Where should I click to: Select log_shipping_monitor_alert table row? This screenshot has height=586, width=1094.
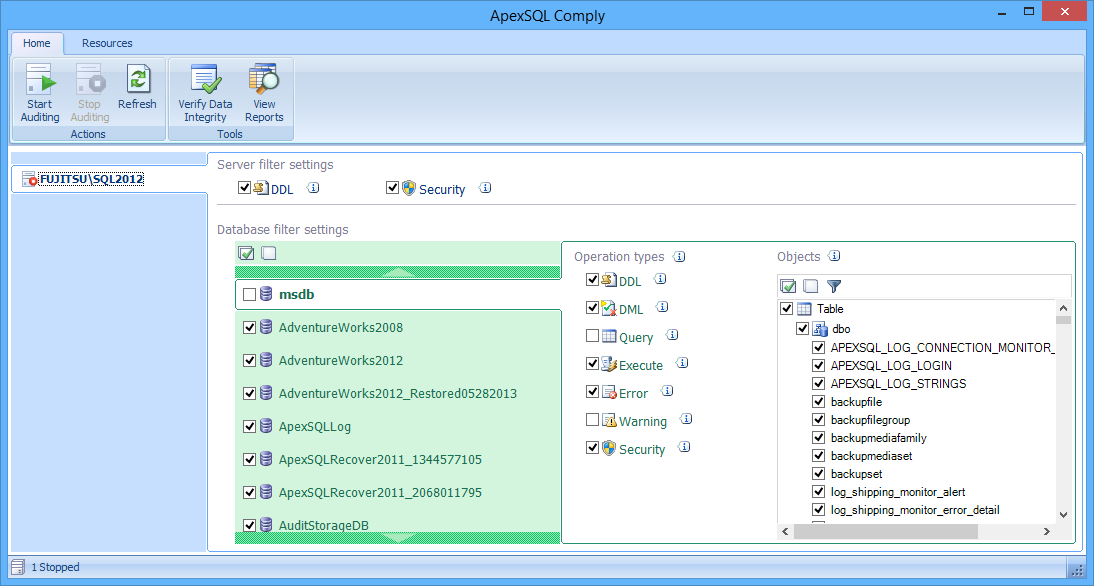click(898, 493)
